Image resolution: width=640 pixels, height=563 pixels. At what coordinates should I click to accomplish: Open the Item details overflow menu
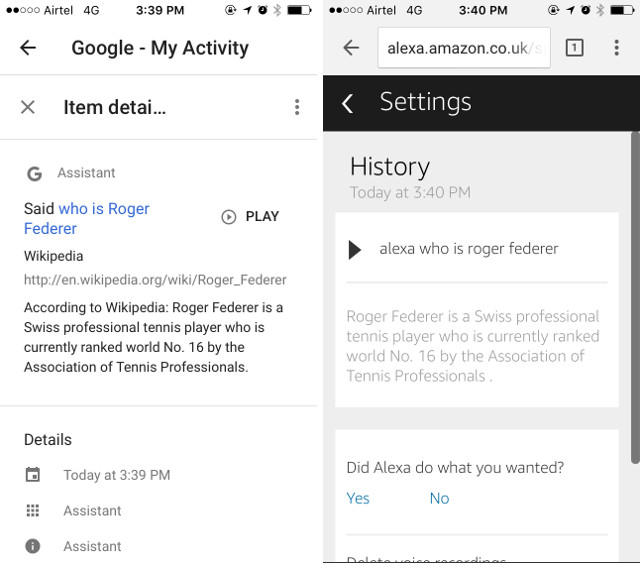pyautogui.click(x=297, y=107)
